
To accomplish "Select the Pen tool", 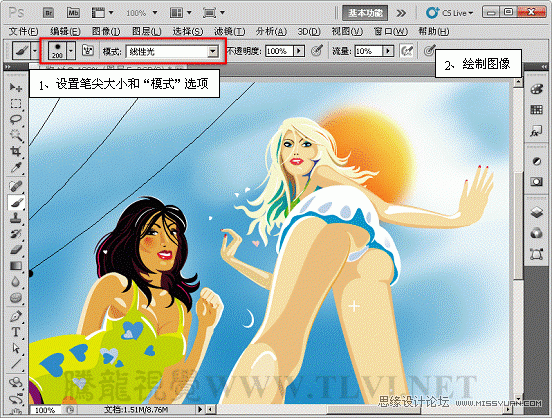I will (16, 316).
